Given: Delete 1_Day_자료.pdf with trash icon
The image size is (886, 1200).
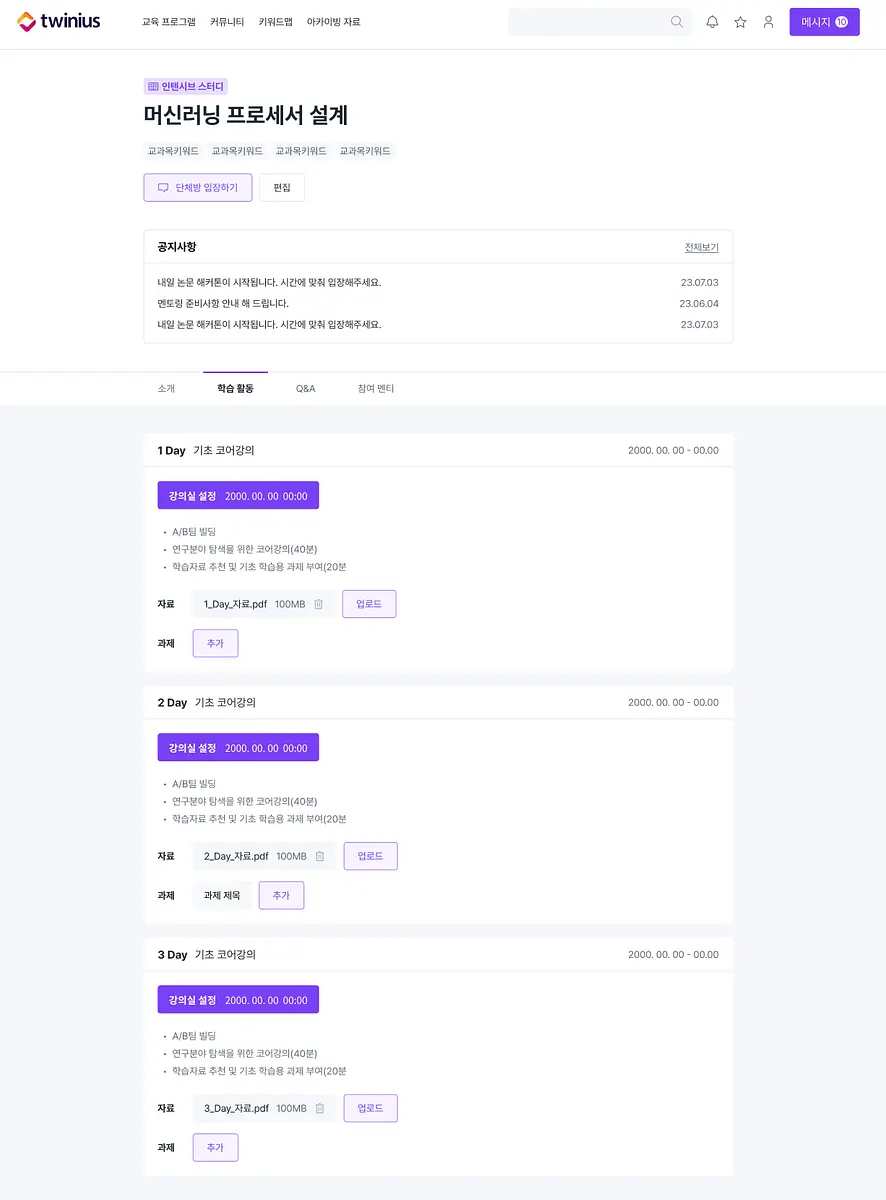Looking at the screenshot, I should 318,604.
